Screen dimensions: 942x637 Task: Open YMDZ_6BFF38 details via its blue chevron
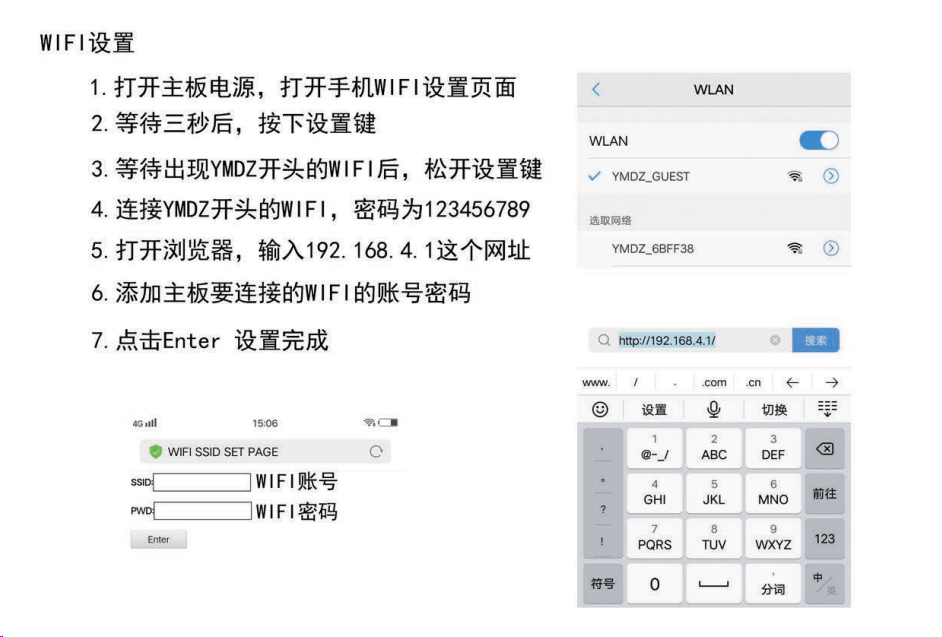pos(832,248)
